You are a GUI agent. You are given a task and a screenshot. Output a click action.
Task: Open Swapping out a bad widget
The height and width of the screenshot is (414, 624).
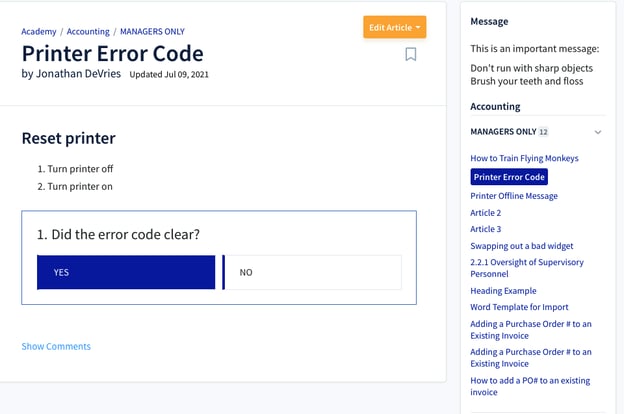(x=522, y=246)
